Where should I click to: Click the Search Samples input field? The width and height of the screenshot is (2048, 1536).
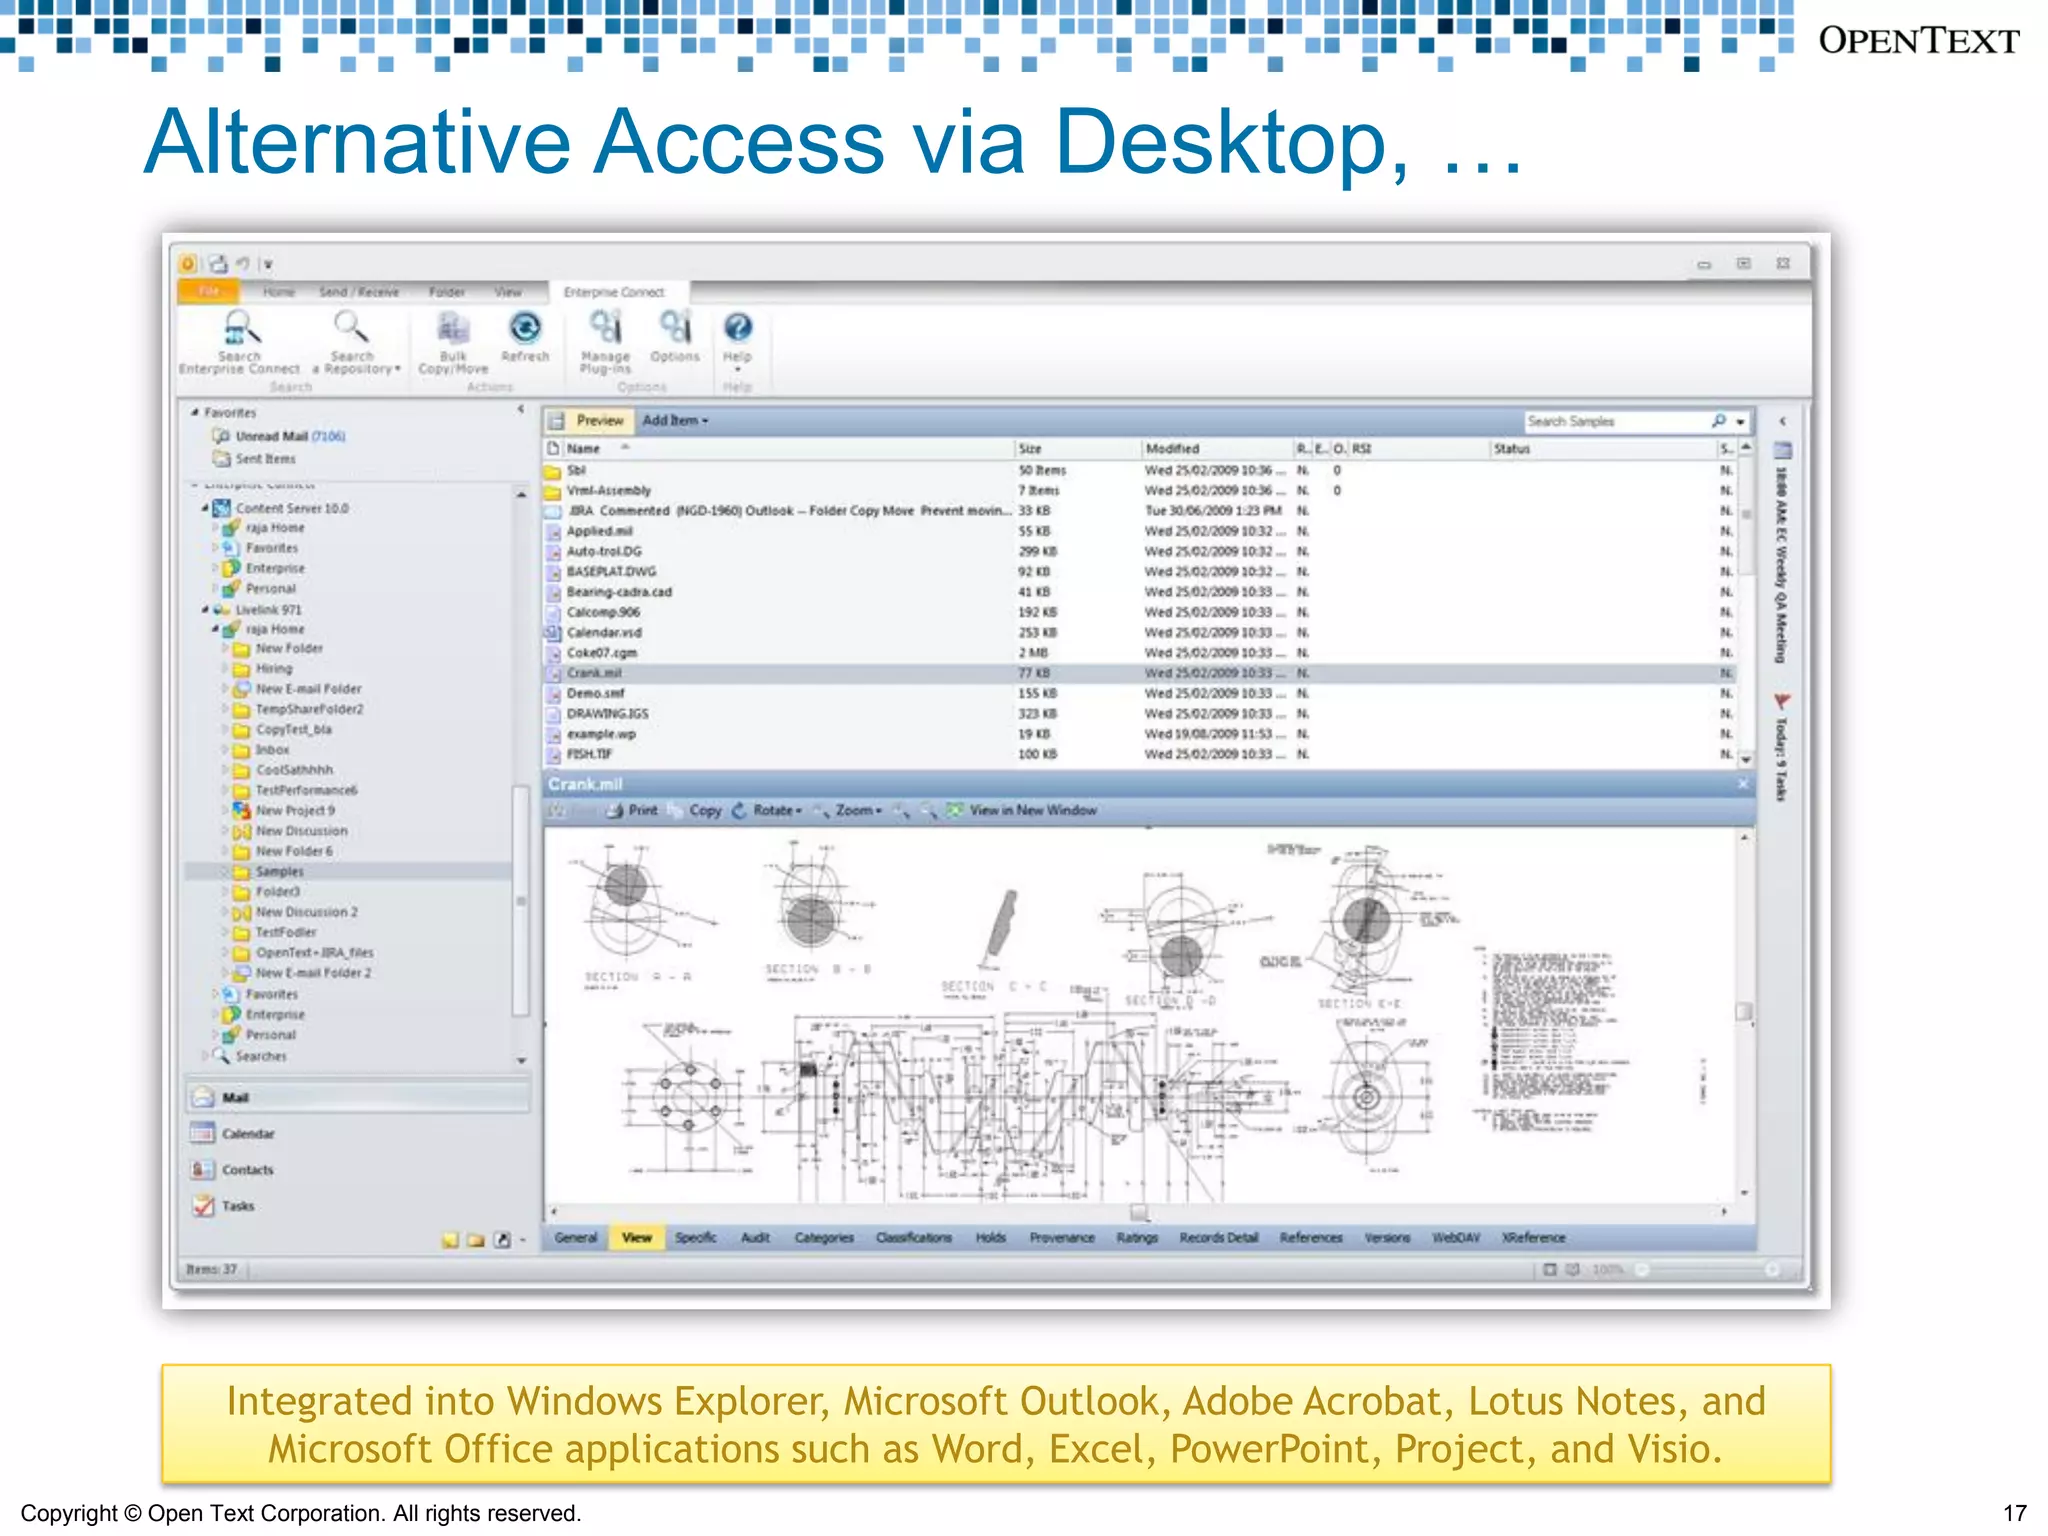pos(1614,422)
